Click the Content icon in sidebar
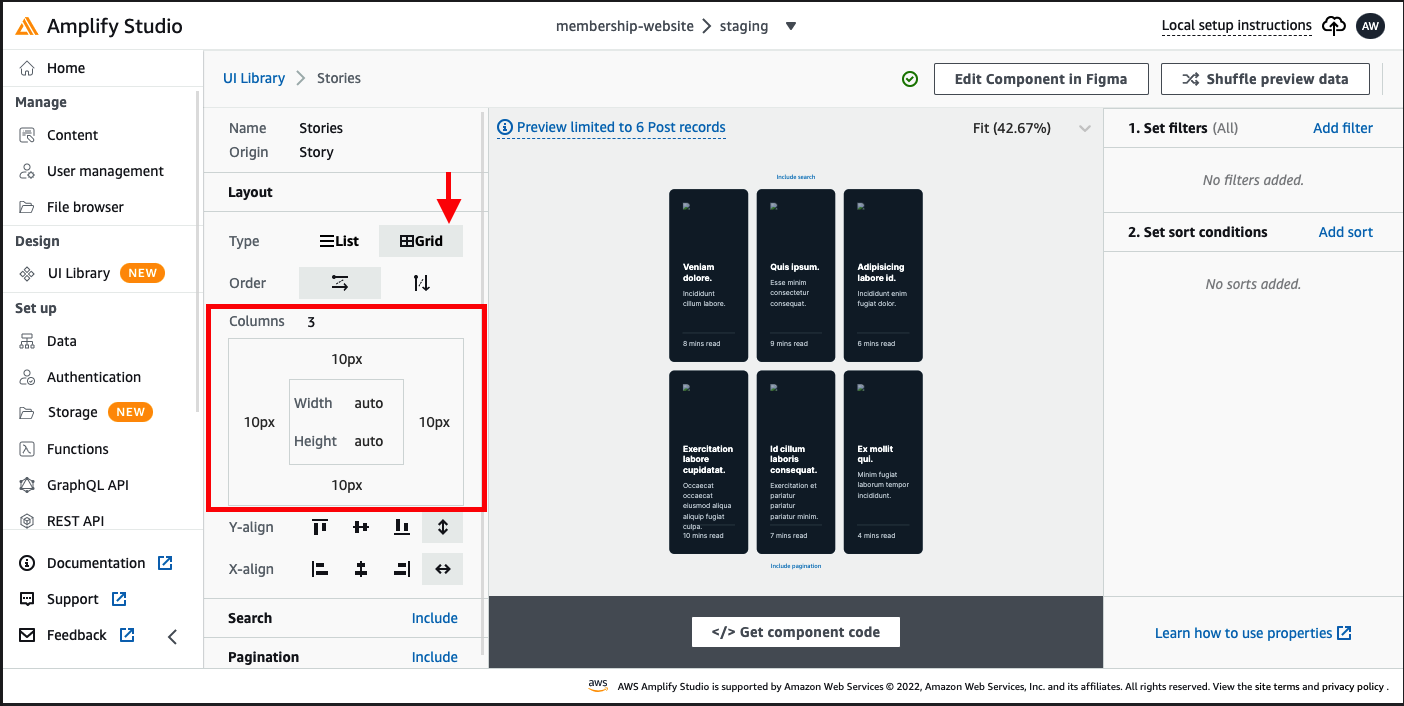 click(28, 135)
